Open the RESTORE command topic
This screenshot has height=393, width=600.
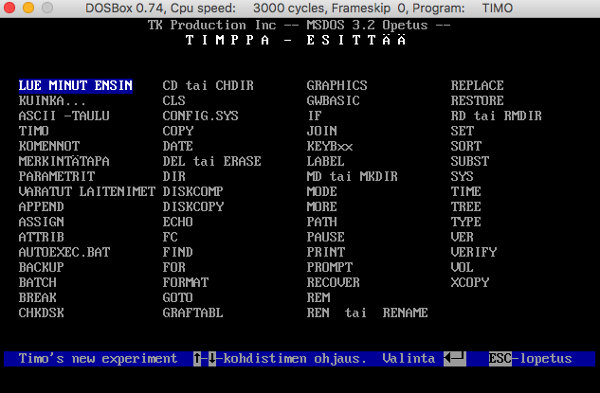point(477,101)
